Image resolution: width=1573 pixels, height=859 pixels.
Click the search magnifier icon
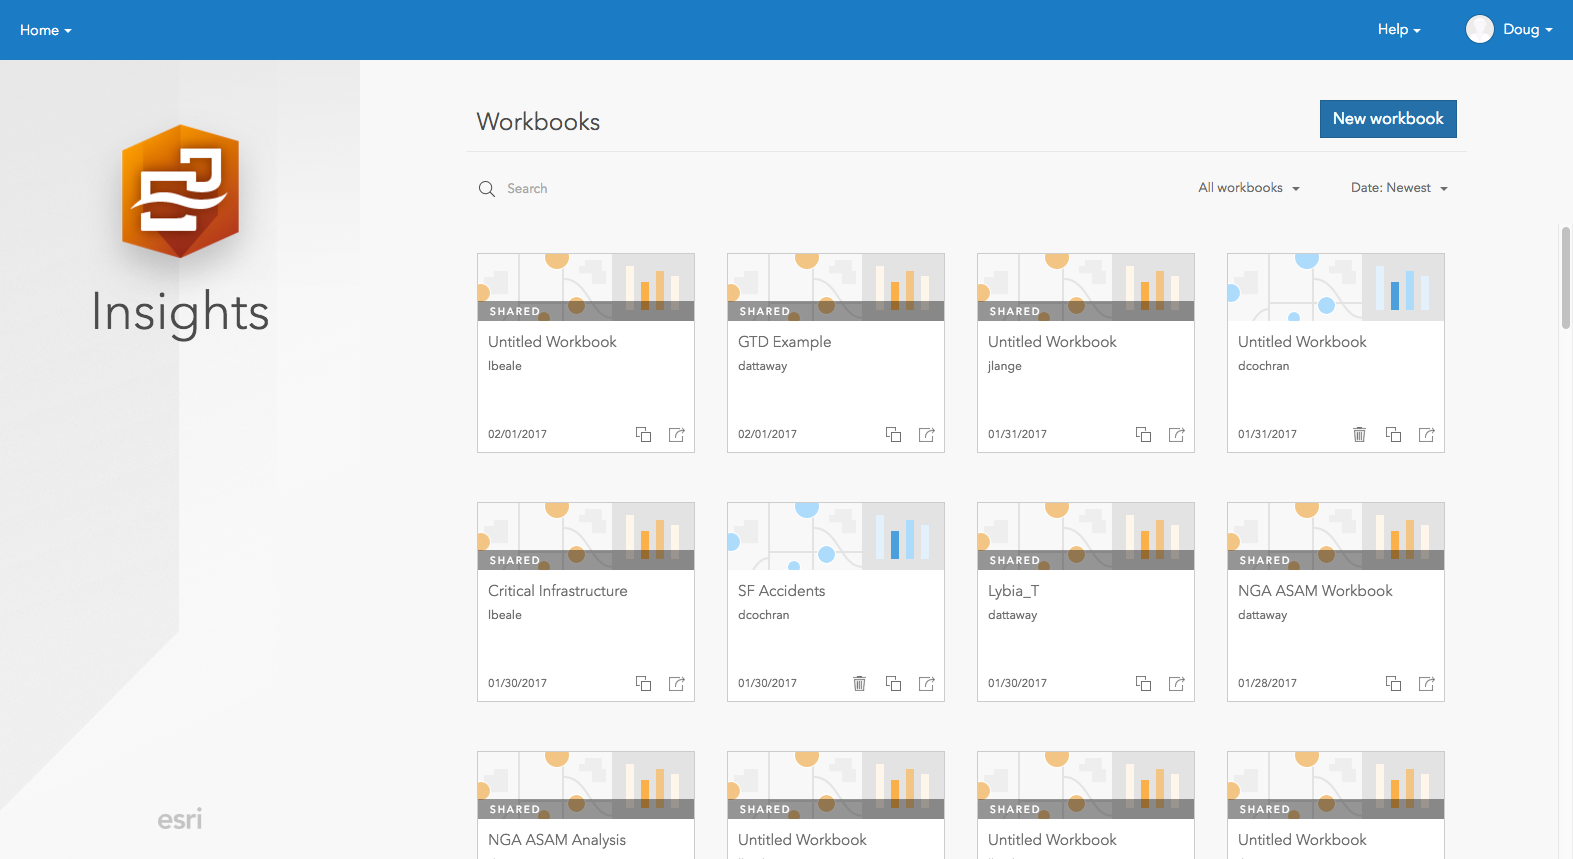[x=487, y=189]
